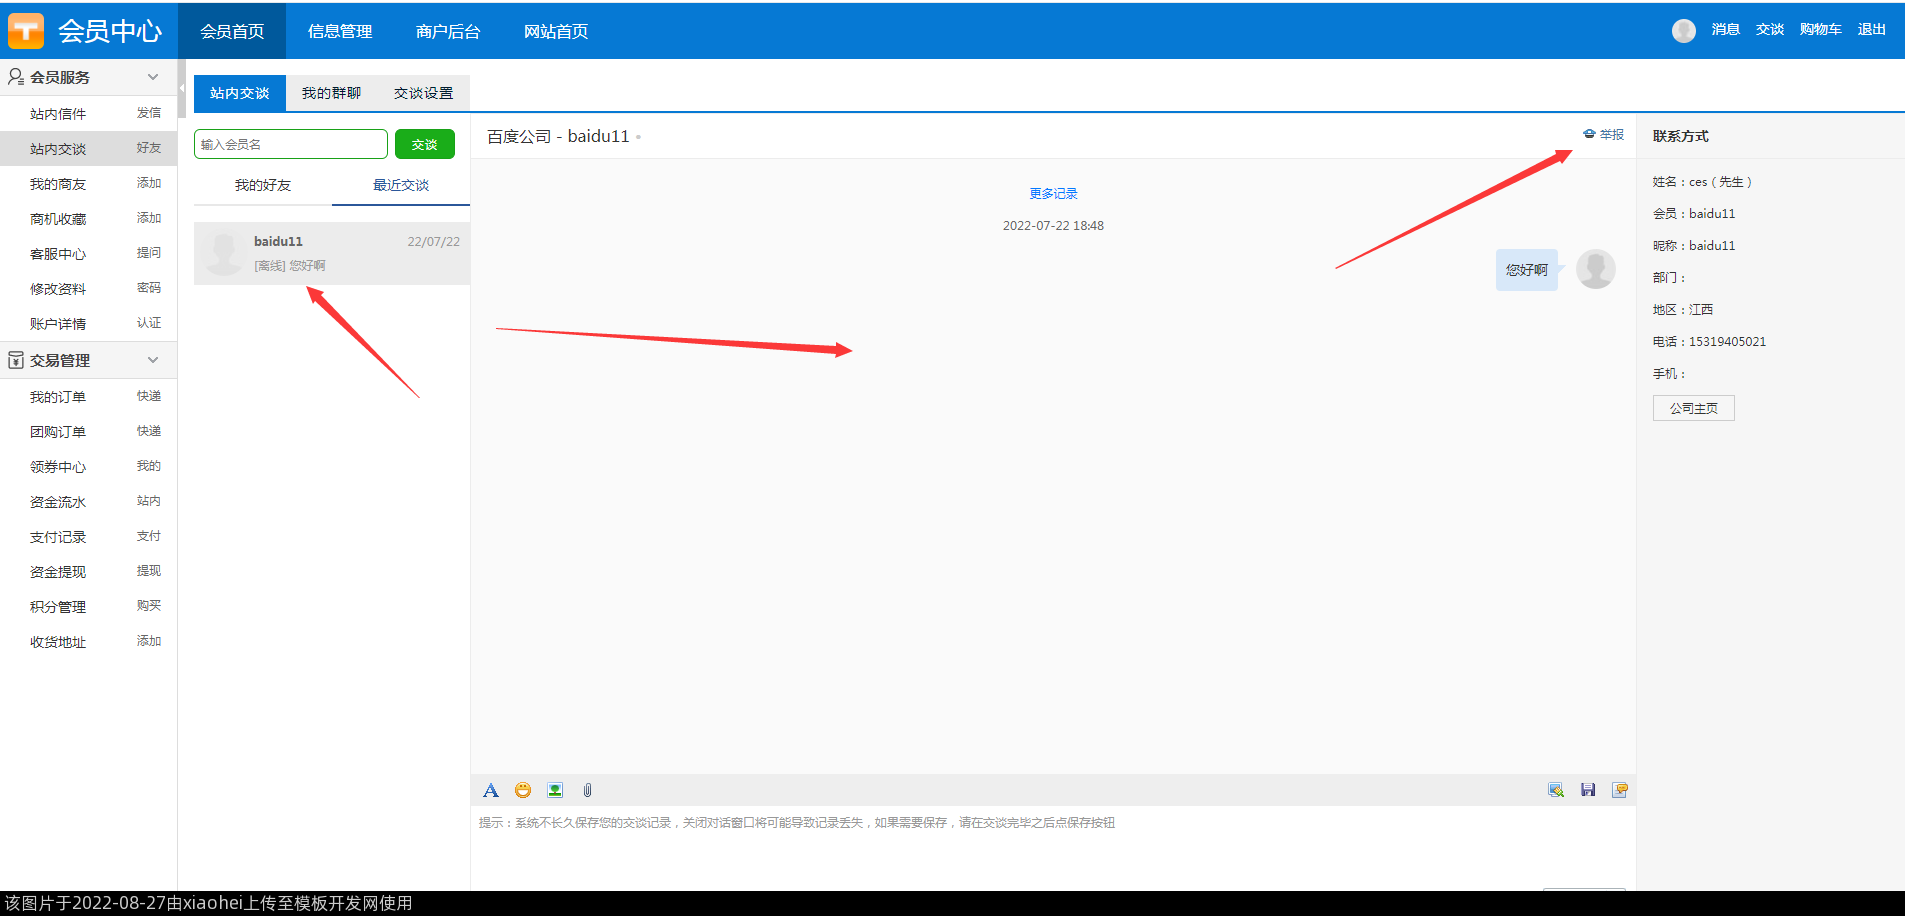Focus the 输入会员名 input field

290,144
